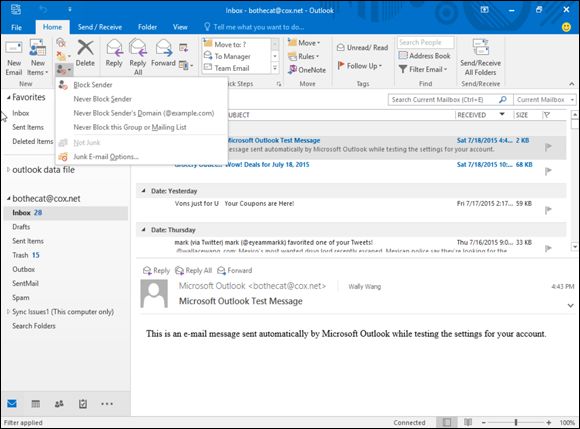Open the Calendar navigation icon
This screenshot has height=429, width=580.
point(36,403)
